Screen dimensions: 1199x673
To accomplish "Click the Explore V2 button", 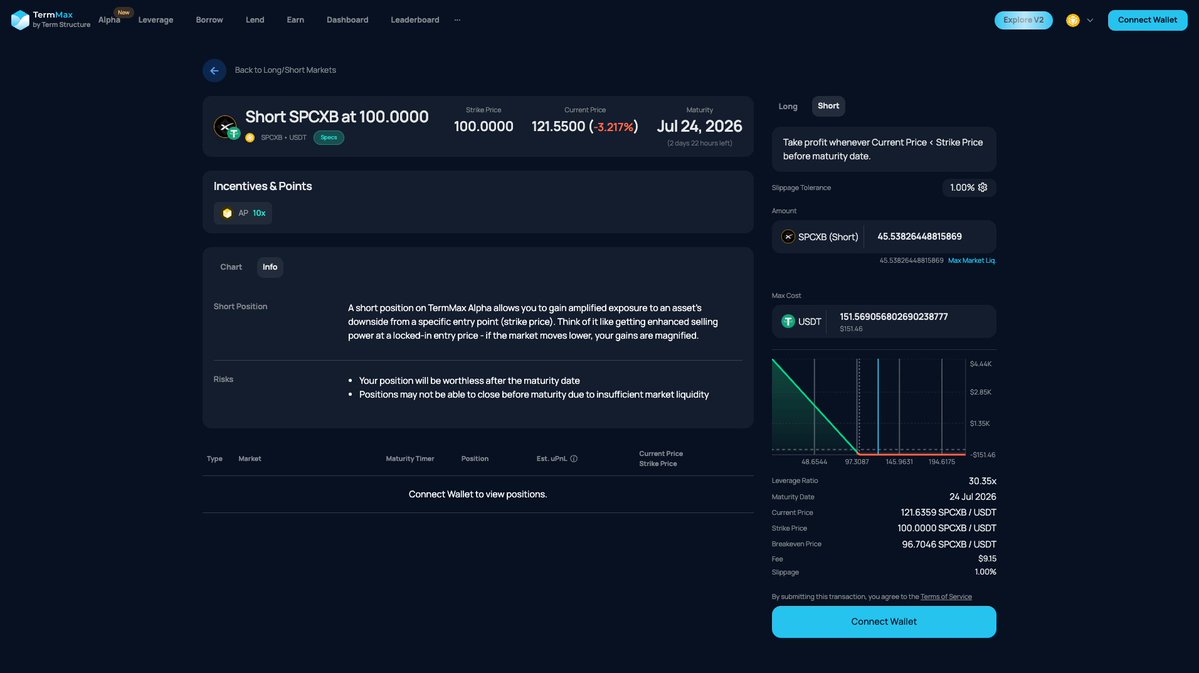I will (x=1023, y=20).
